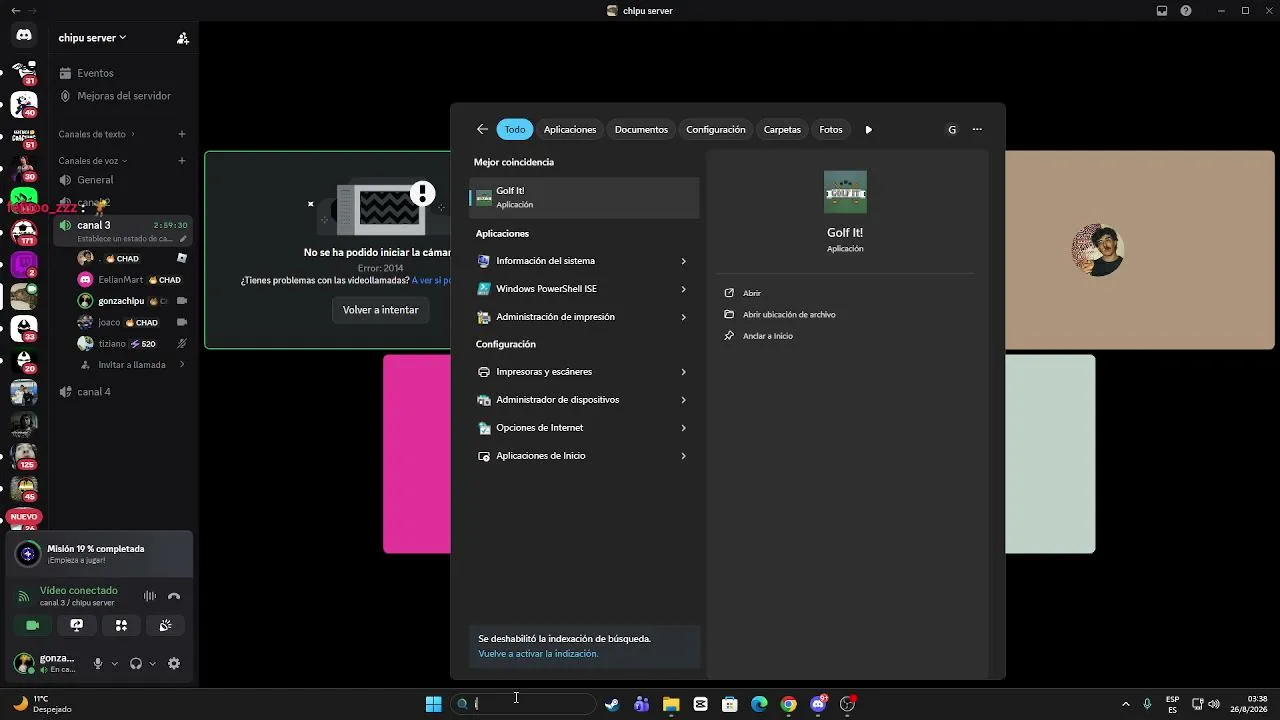Expand Windows PowerShell ISE result
The width and height of the screenshot is (1280, 720).
[x=684, y=289]
